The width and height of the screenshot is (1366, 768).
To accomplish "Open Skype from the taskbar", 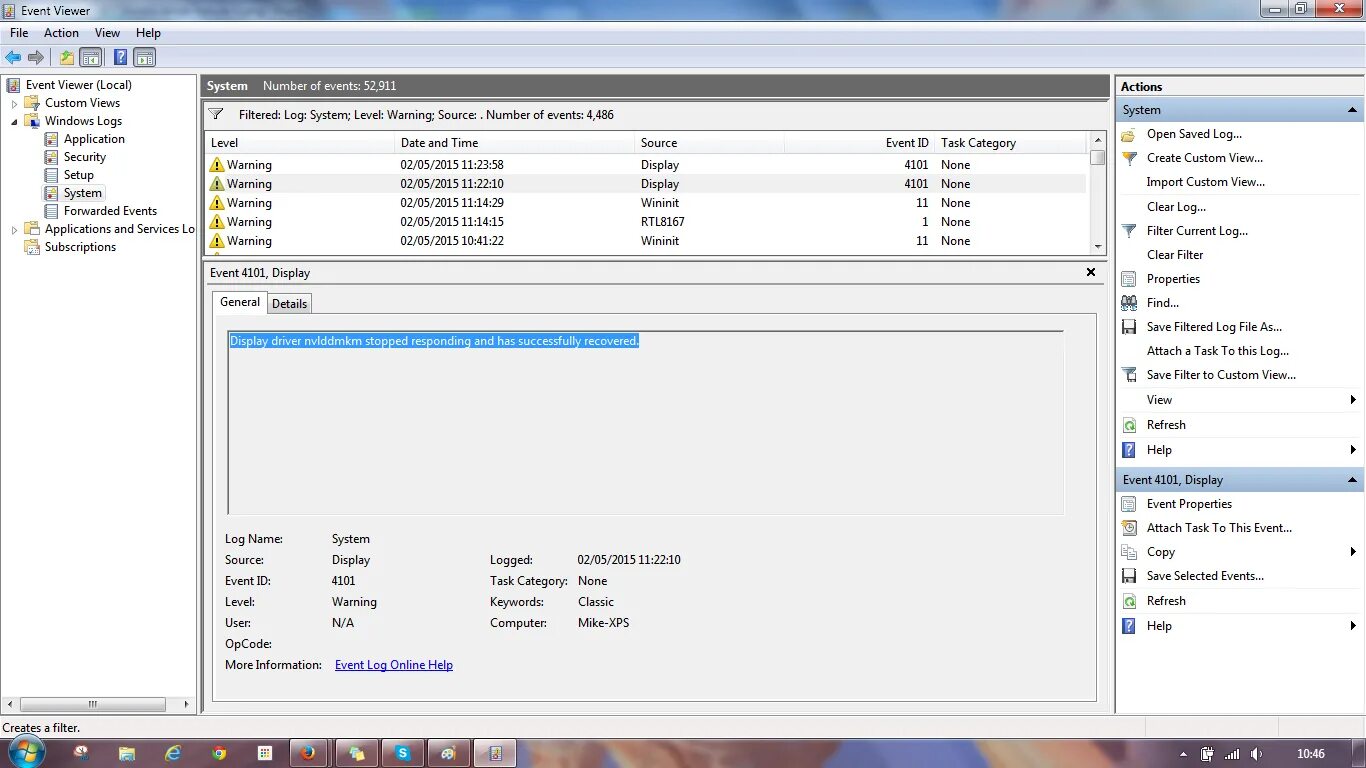I will point(402,753).
